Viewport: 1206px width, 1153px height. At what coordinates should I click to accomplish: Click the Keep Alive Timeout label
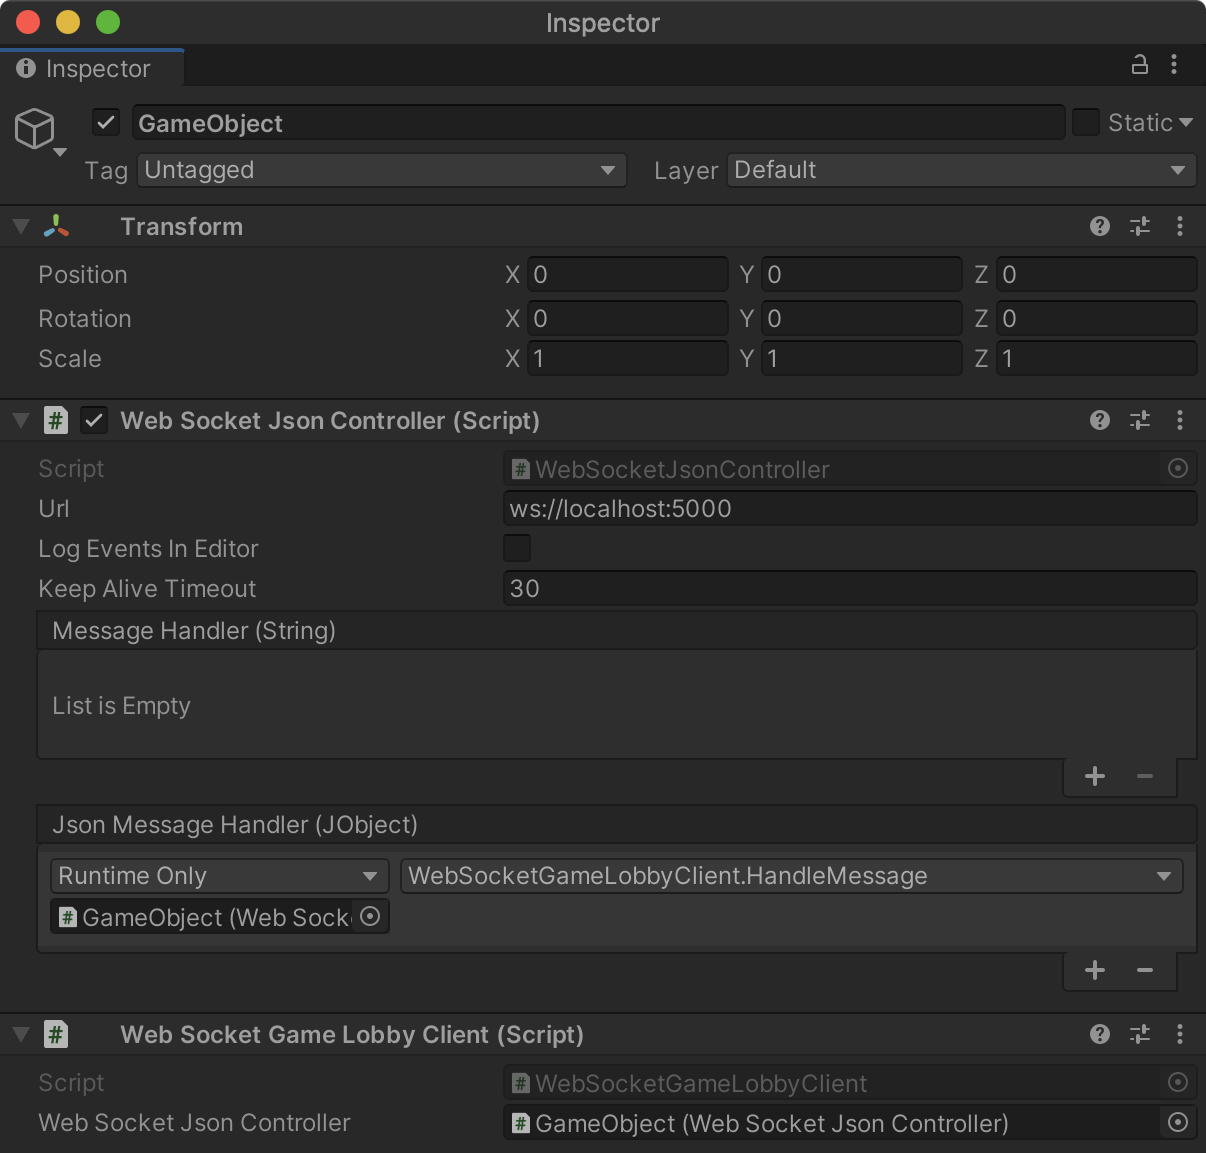point(147,588)
